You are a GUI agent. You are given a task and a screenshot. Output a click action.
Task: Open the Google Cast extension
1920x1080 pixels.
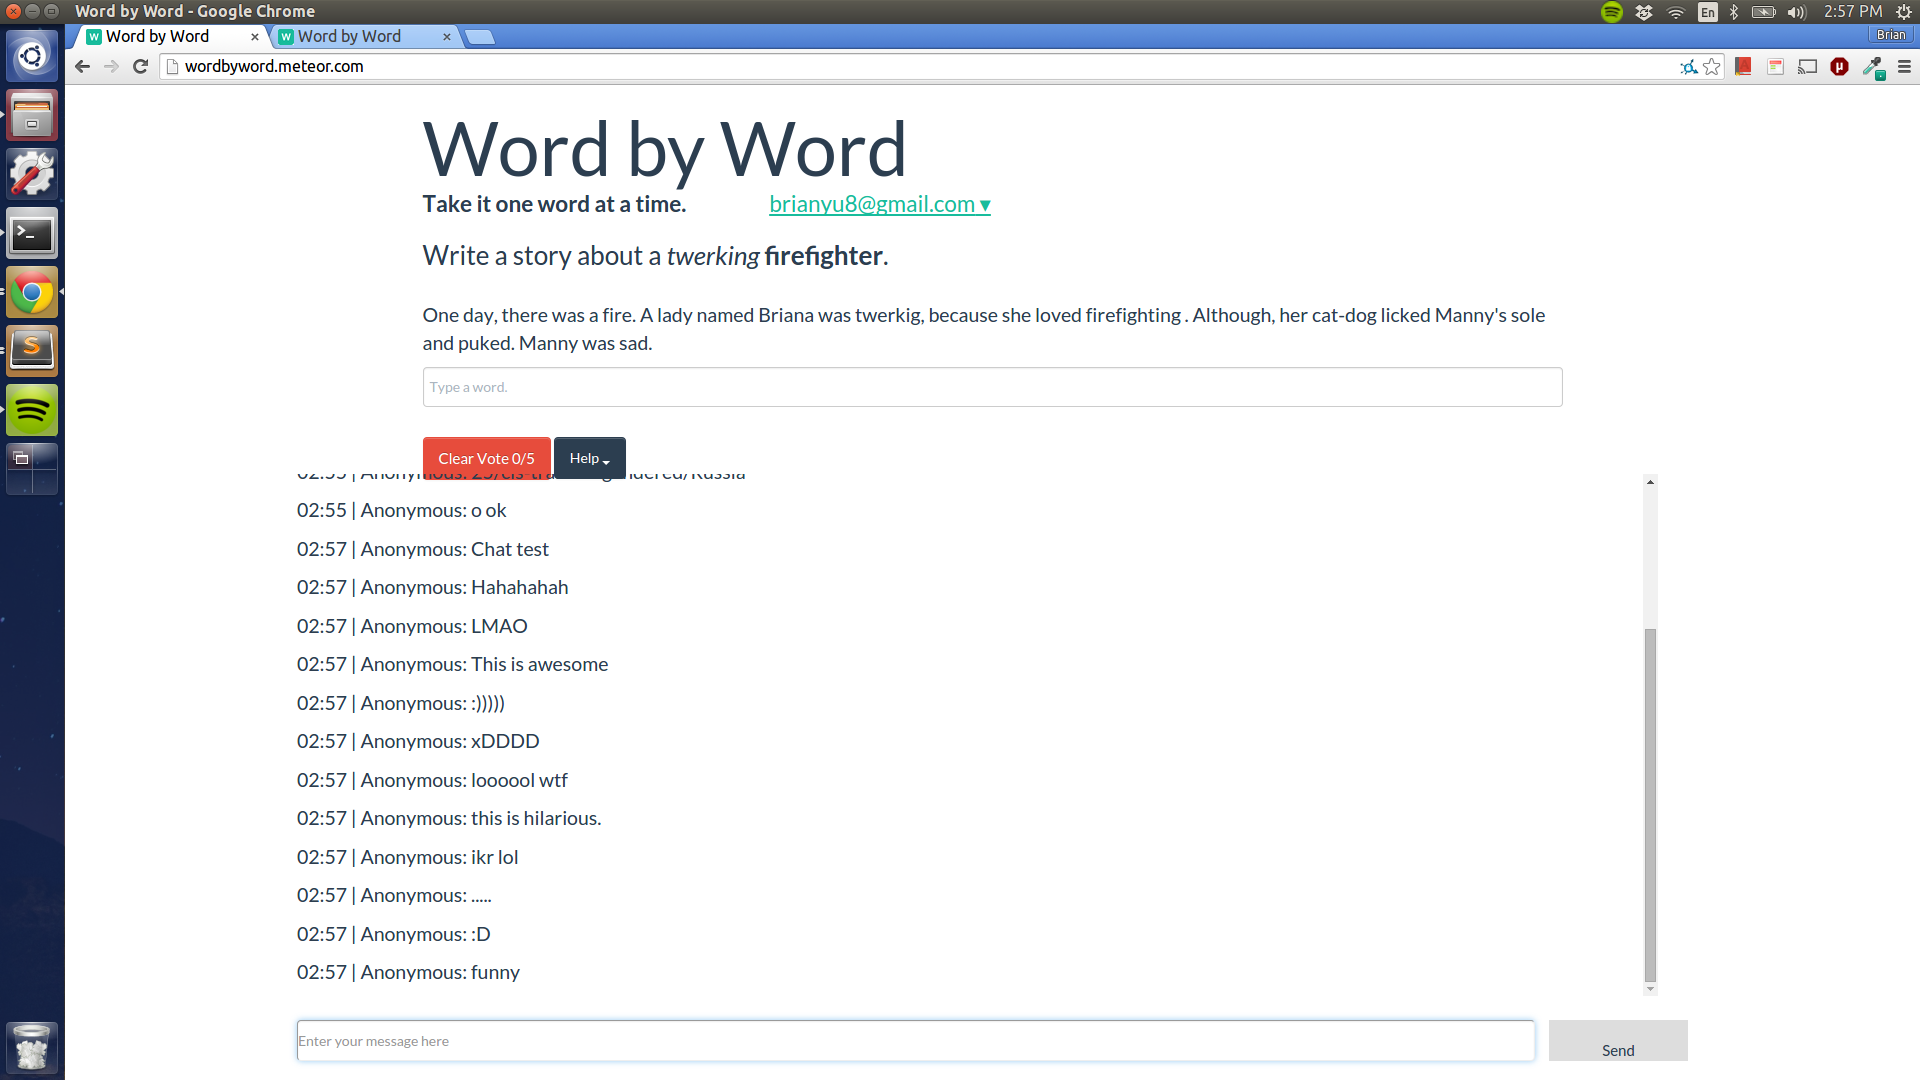pyautogui.click(x=1807, y=67)
